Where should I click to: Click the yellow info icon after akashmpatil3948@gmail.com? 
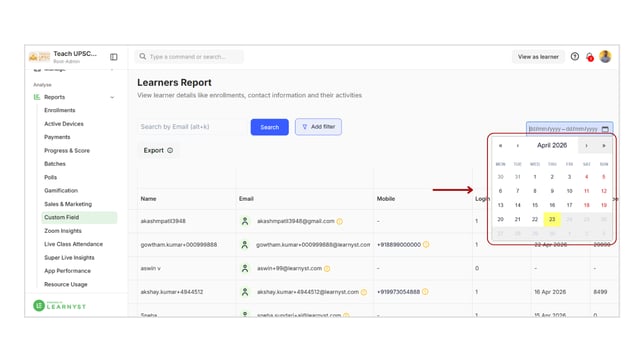pos(340,221)
